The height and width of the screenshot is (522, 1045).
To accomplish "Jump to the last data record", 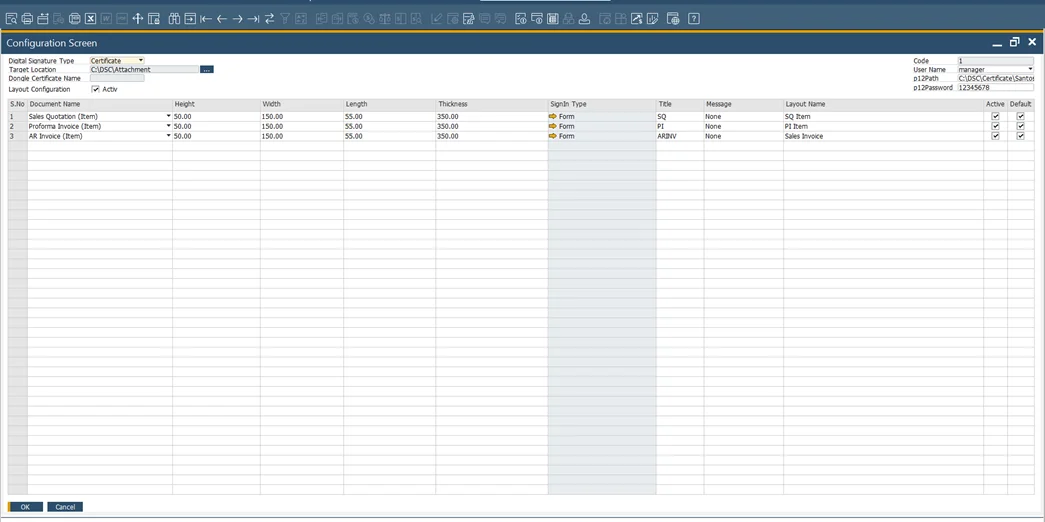I will tap(254, 19).
